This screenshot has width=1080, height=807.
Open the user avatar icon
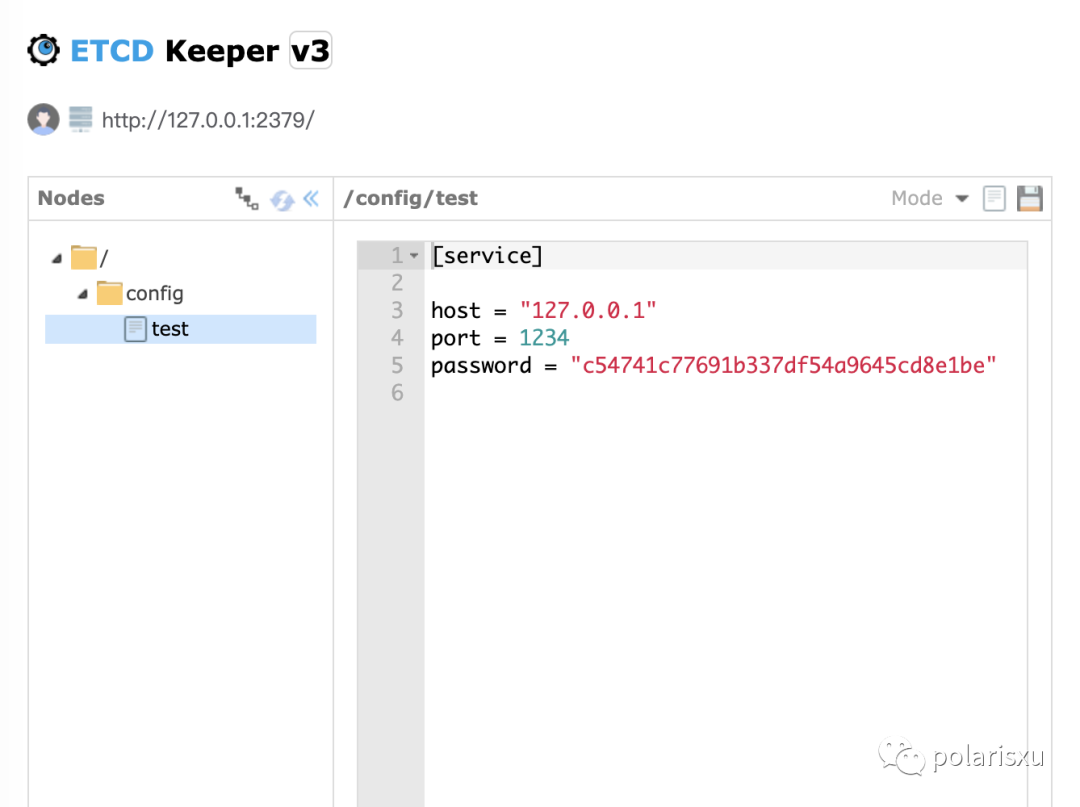43,119
